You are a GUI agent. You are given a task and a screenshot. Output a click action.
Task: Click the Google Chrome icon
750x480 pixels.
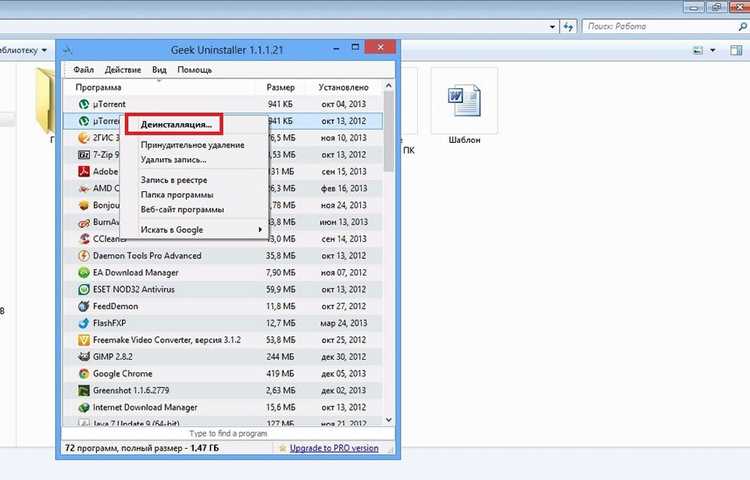(84, 373)
